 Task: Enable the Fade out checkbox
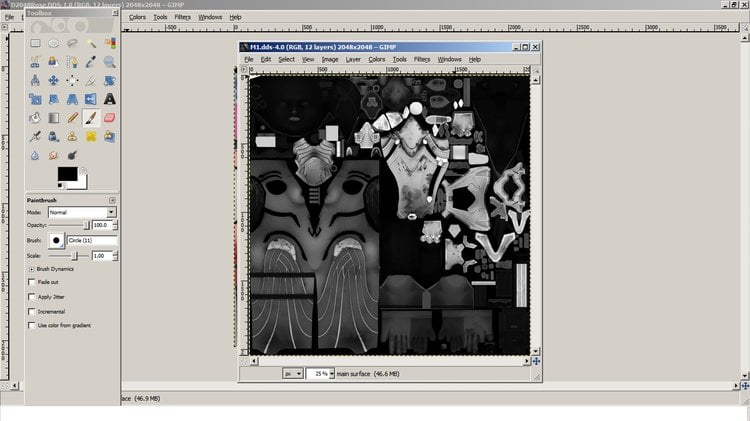pyautogui.click(x=32, y=282)
